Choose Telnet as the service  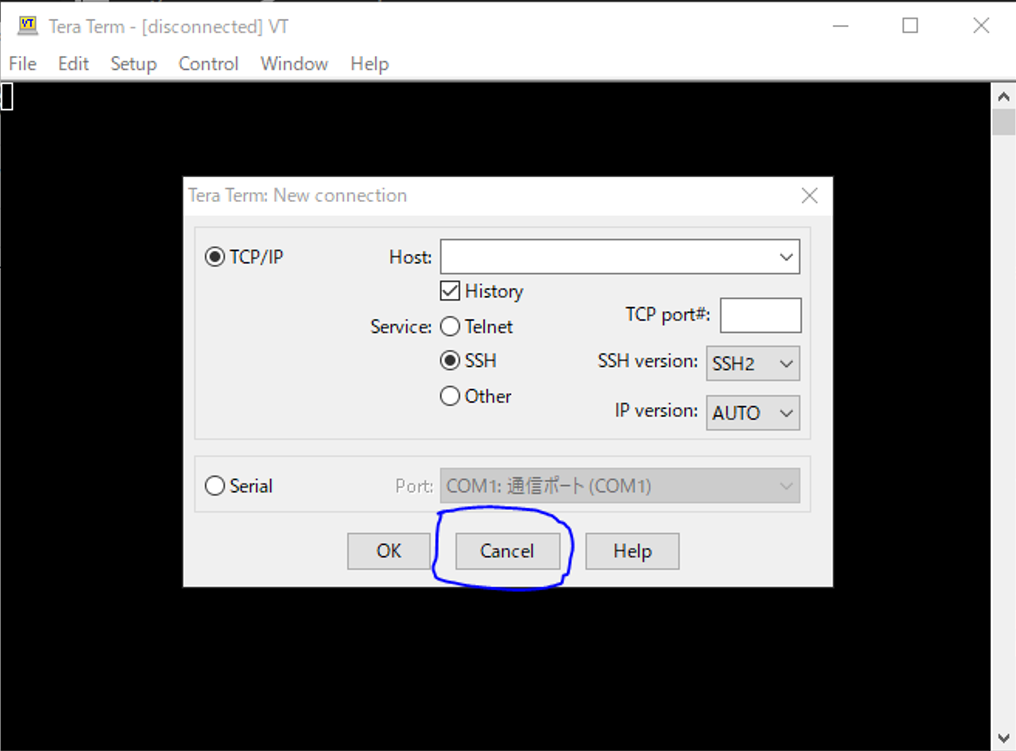coord(450,326)
